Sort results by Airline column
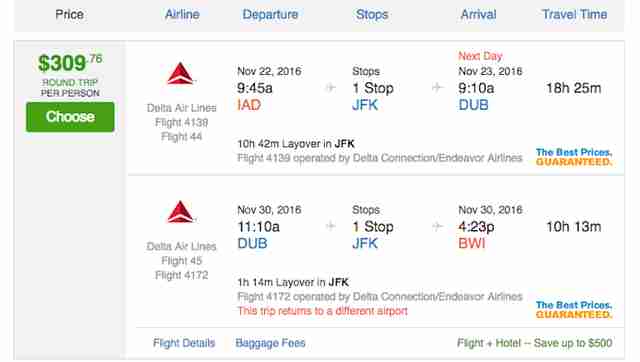640x362 pixels. pos(182,15)
